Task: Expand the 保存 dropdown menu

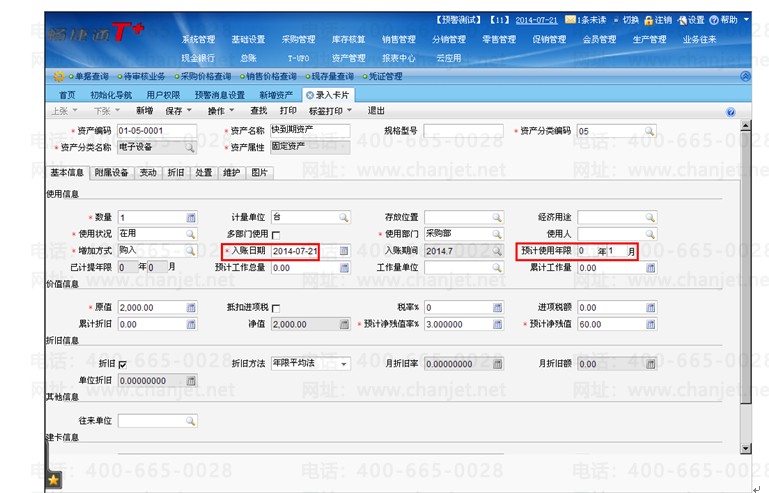Action: point(179,111)
